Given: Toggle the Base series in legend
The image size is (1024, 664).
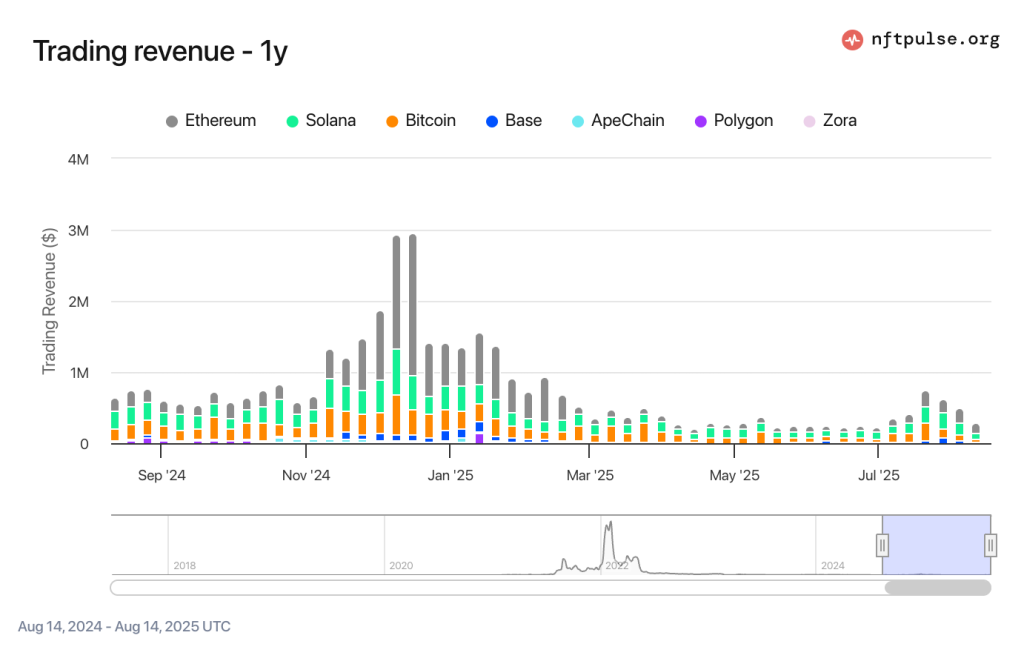Looking at the screenshot, I should click(x=514, y=121).
